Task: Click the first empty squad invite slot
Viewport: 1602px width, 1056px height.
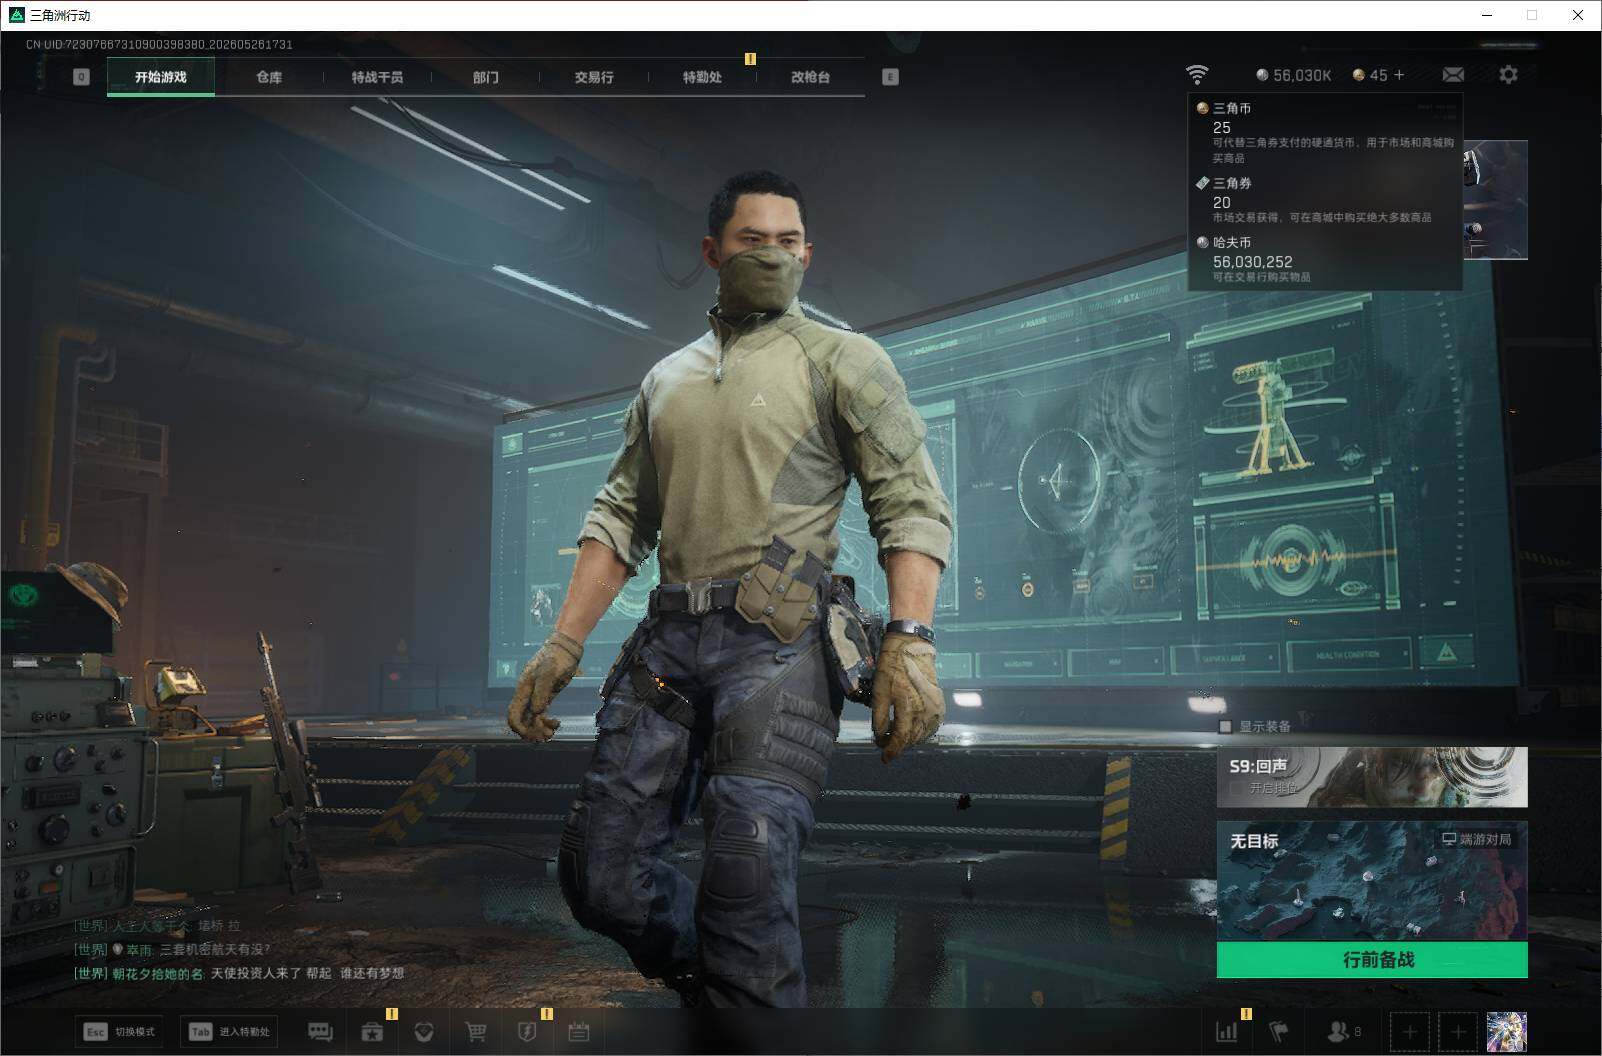Action: (x=1410, y=1032)
